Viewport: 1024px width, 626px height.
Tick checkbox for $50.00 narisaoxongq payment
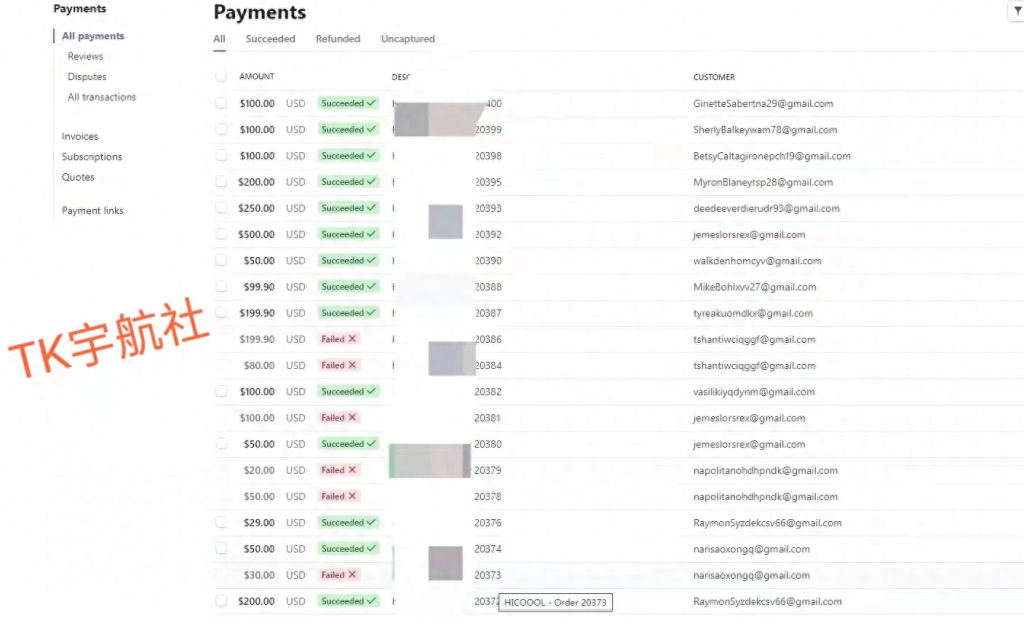[x=221, y=548]
